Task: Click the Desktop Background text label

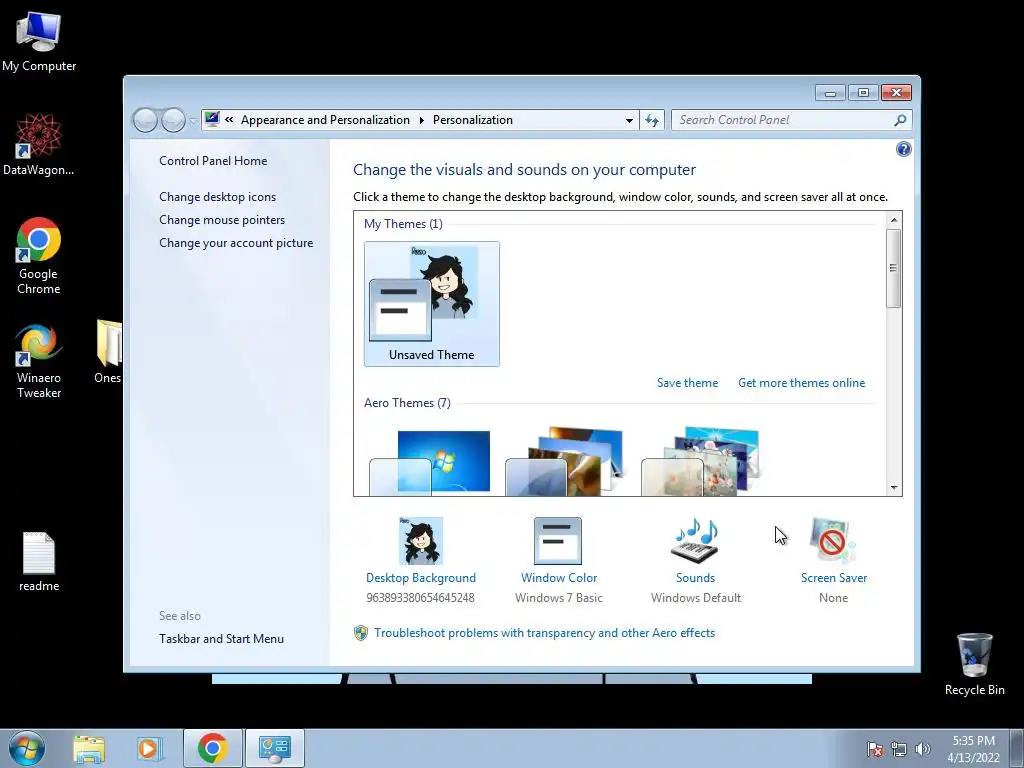Action: click(x=421, y=577)
